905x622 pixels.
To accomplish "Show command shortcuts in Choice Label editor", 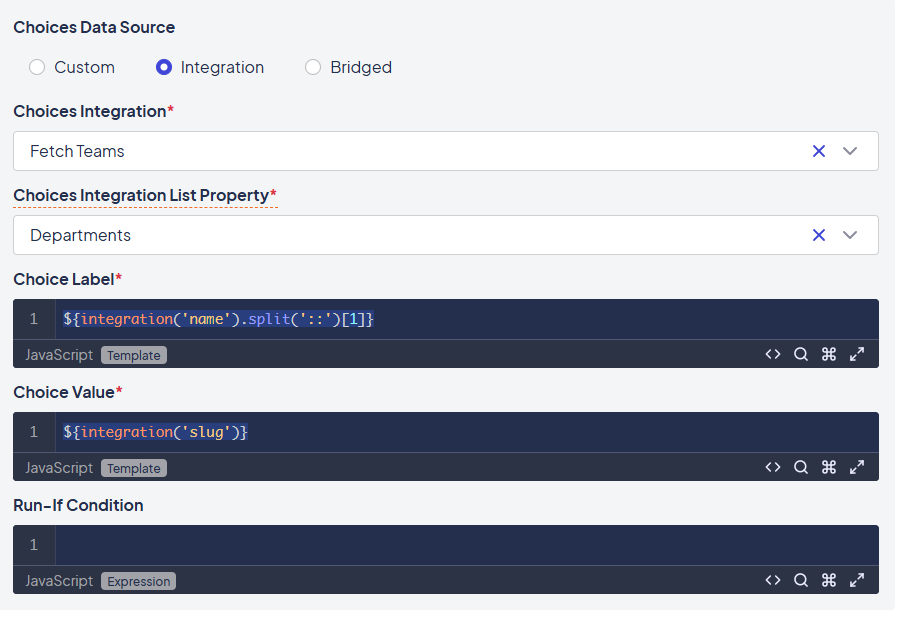I will point(829,354).
